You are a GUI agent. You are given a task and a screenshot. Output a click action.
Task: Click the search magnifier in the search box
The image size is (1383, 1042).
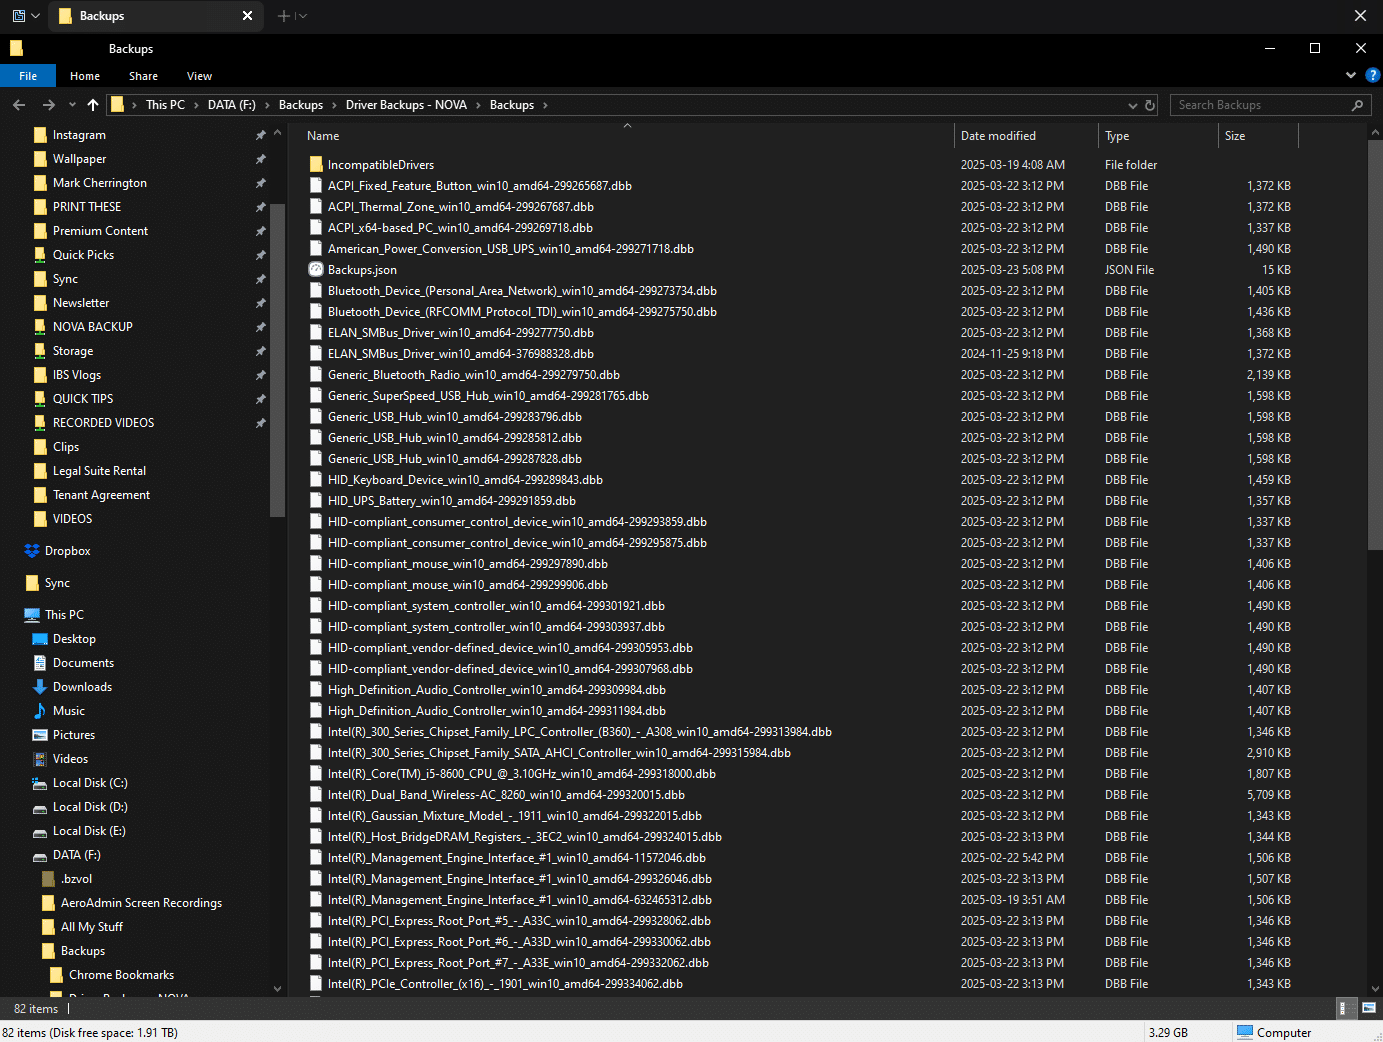click(1357, 104)
